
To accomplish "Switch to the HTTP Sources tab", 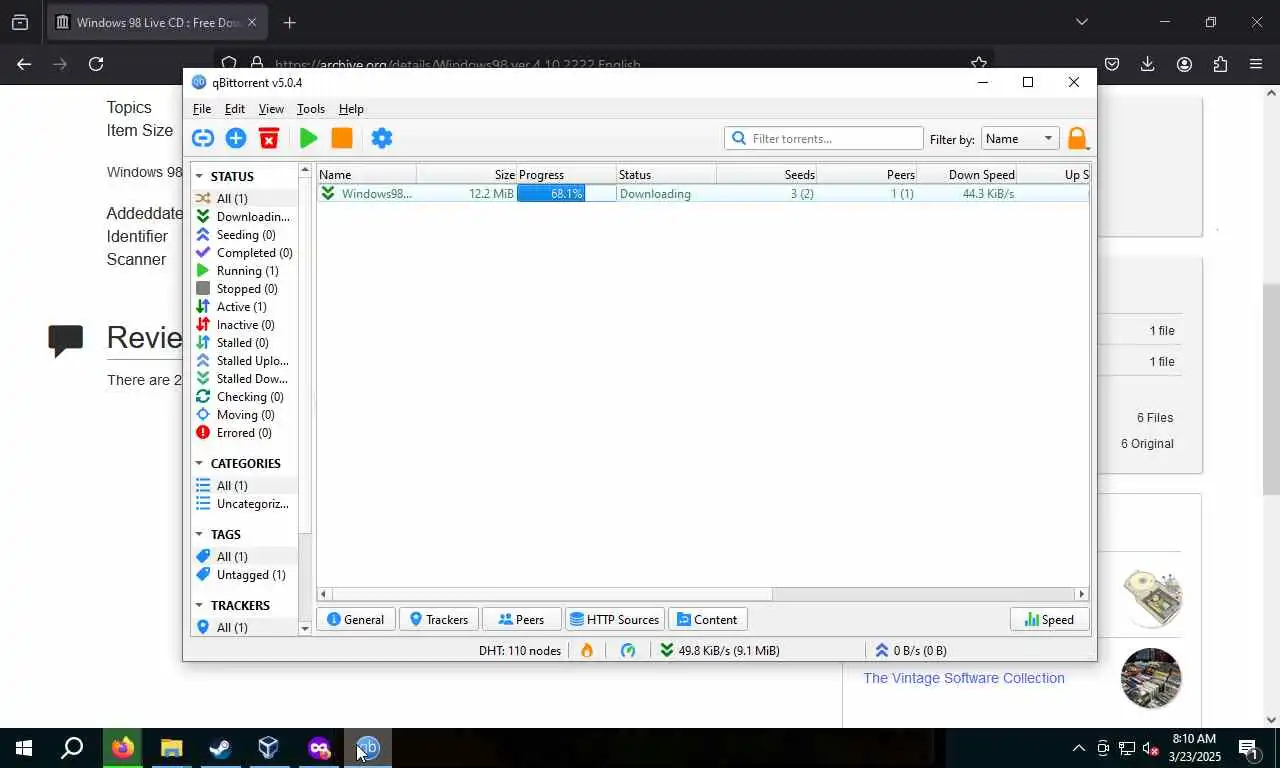I will 614,620.
